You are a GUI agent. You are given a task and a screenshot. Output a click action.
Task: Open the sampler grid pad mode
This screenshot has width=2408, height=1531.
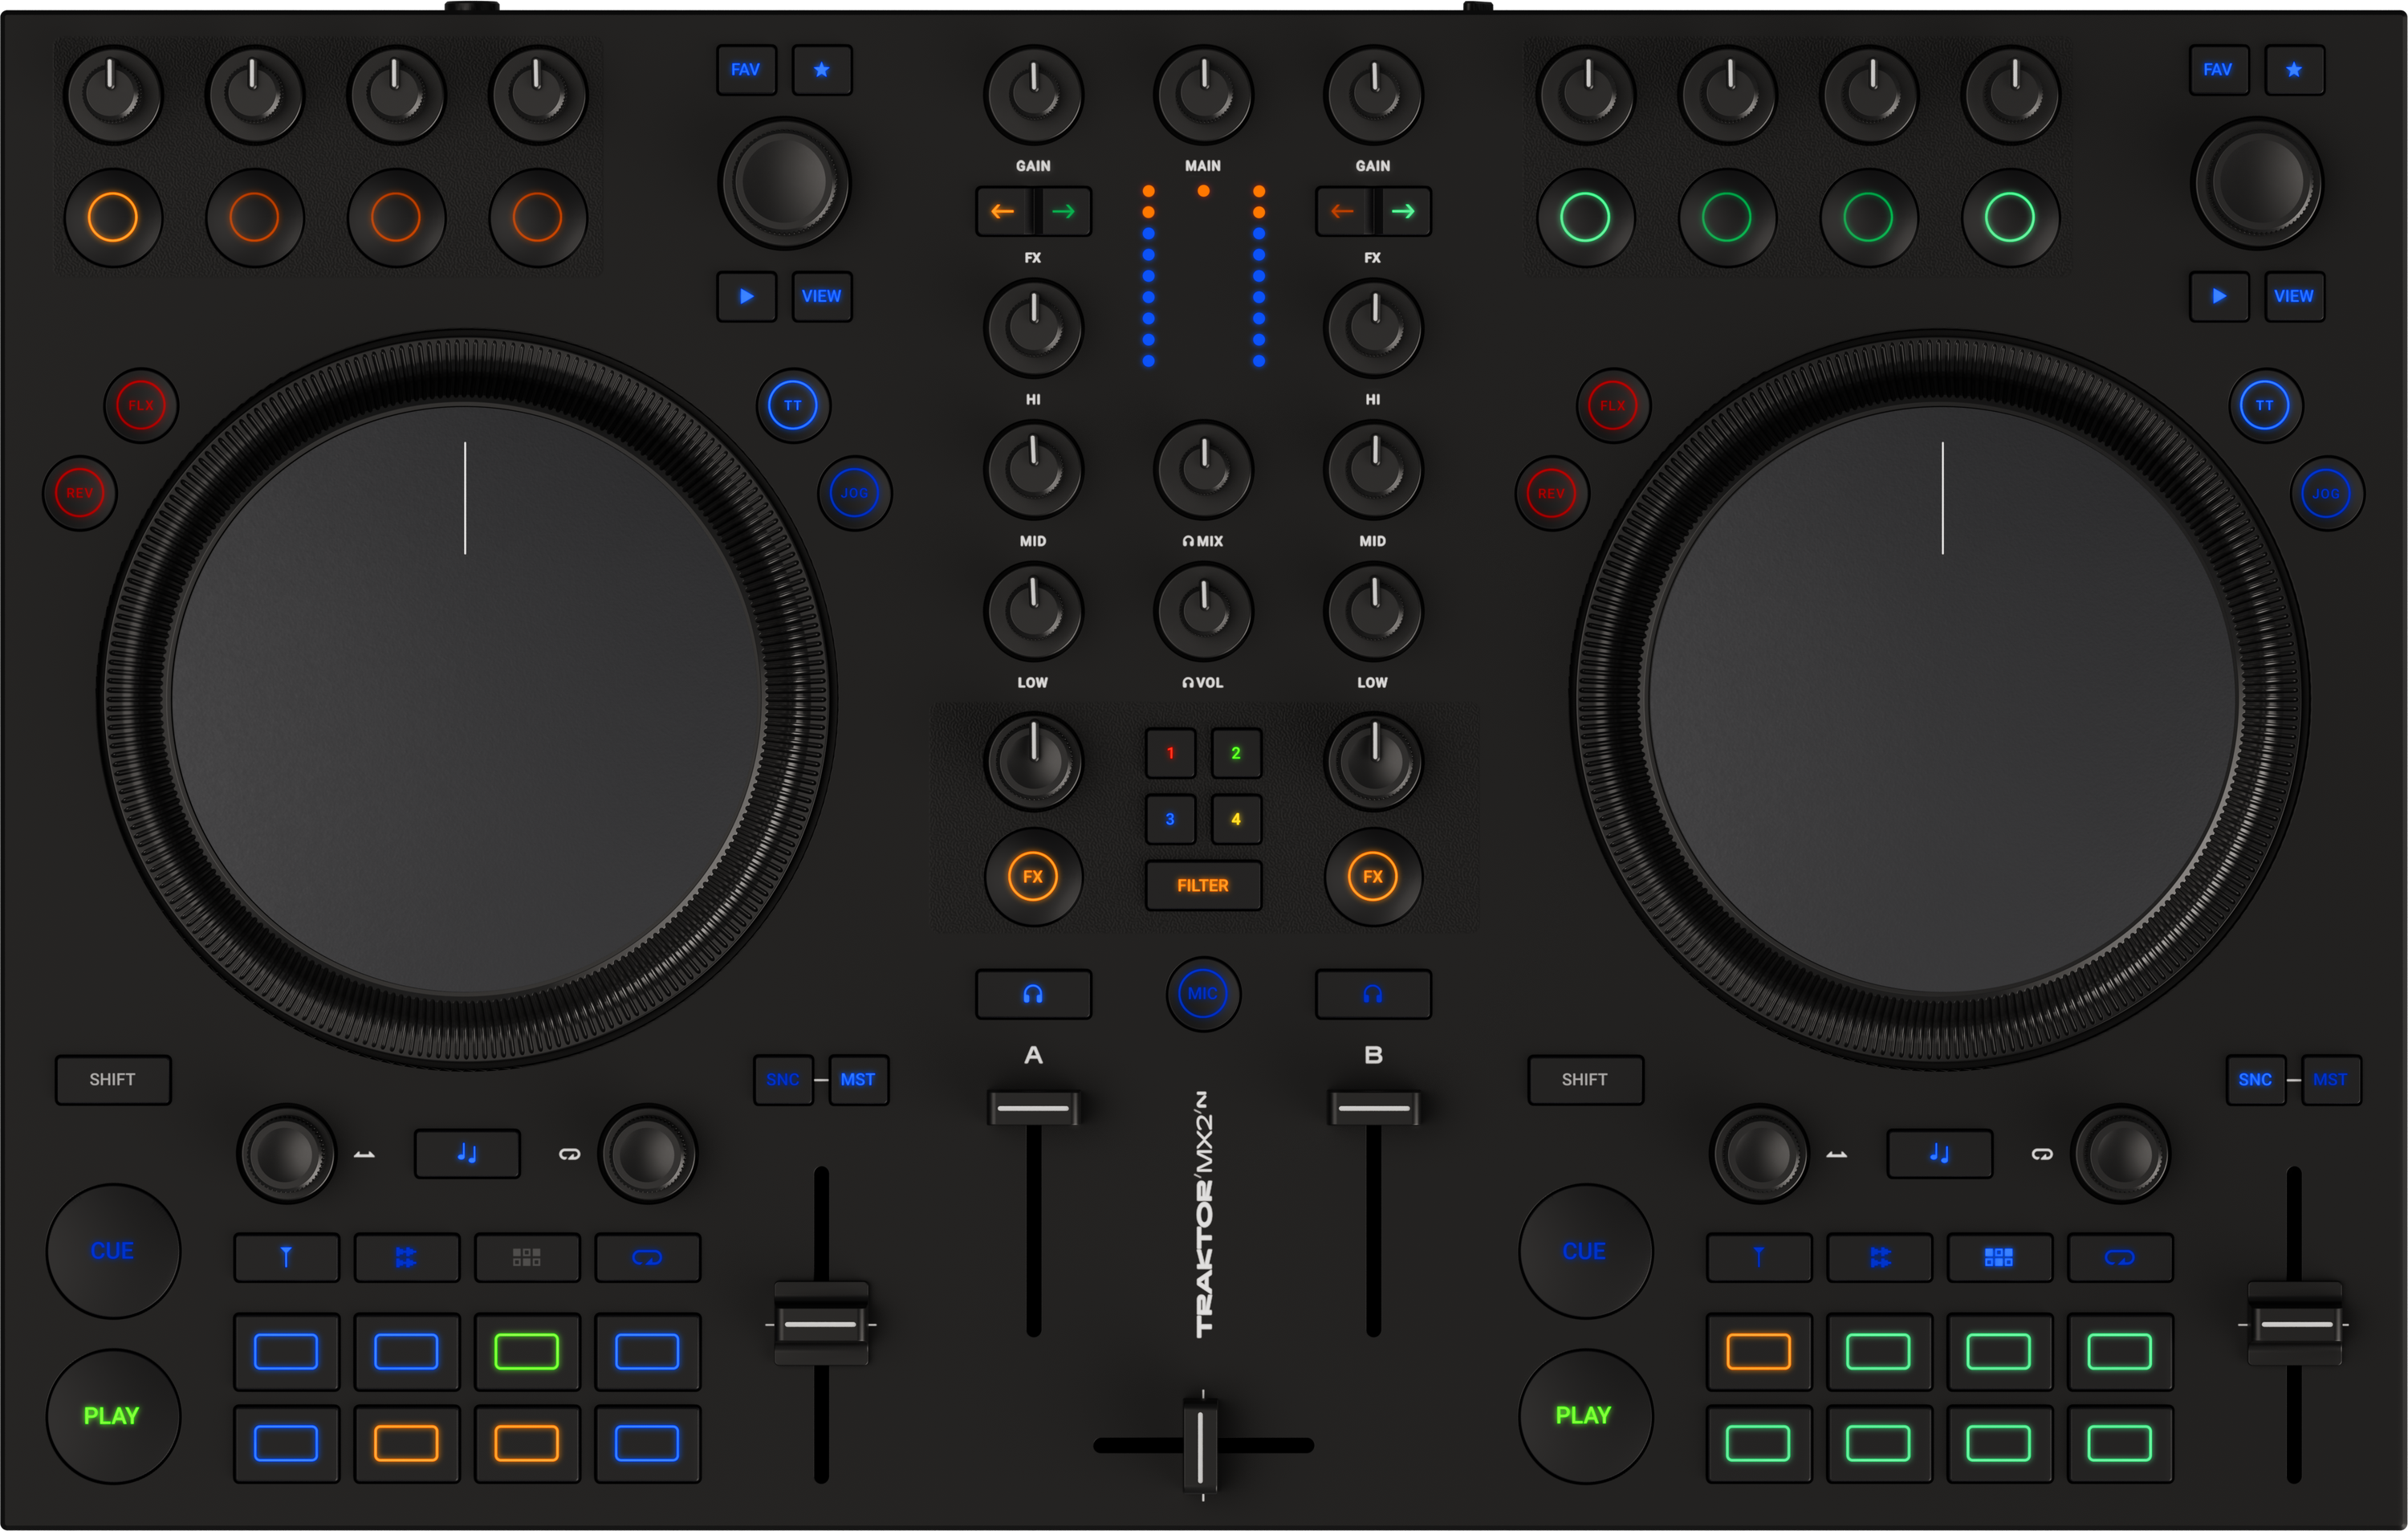[528, 1258]
